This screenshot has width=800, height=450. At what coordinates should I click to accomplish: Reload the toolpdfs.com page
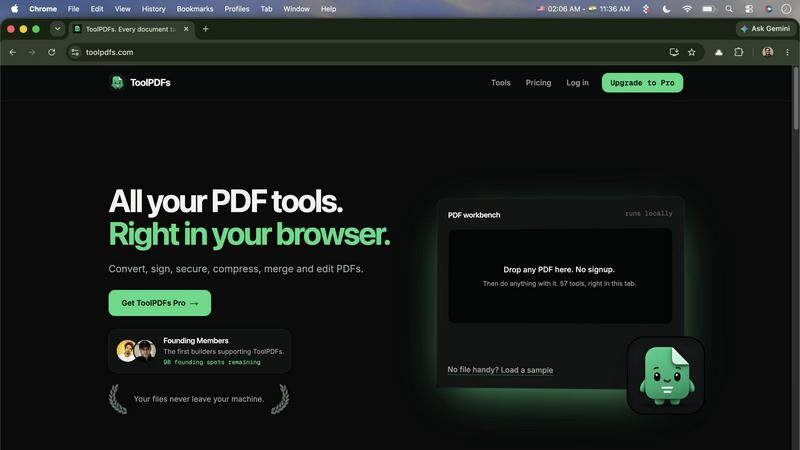tap(52, 52)
